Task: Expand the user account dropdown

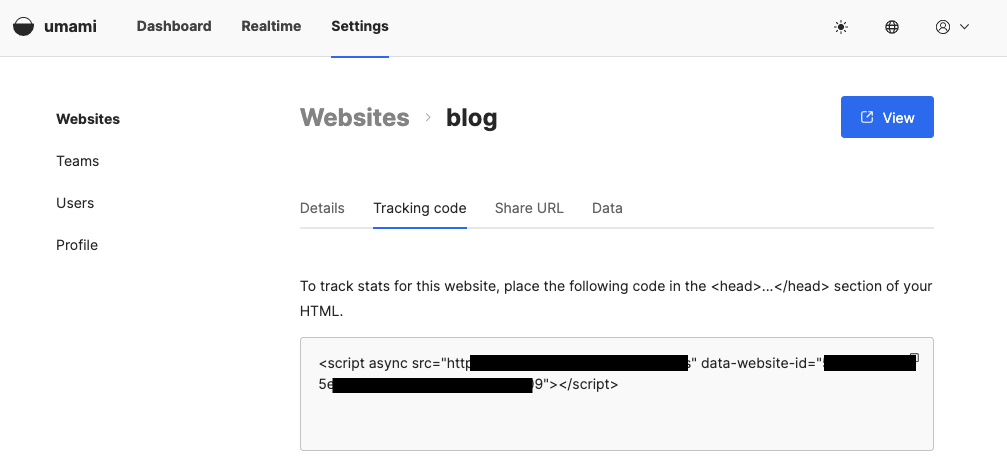Action: [x=952, y=27]
